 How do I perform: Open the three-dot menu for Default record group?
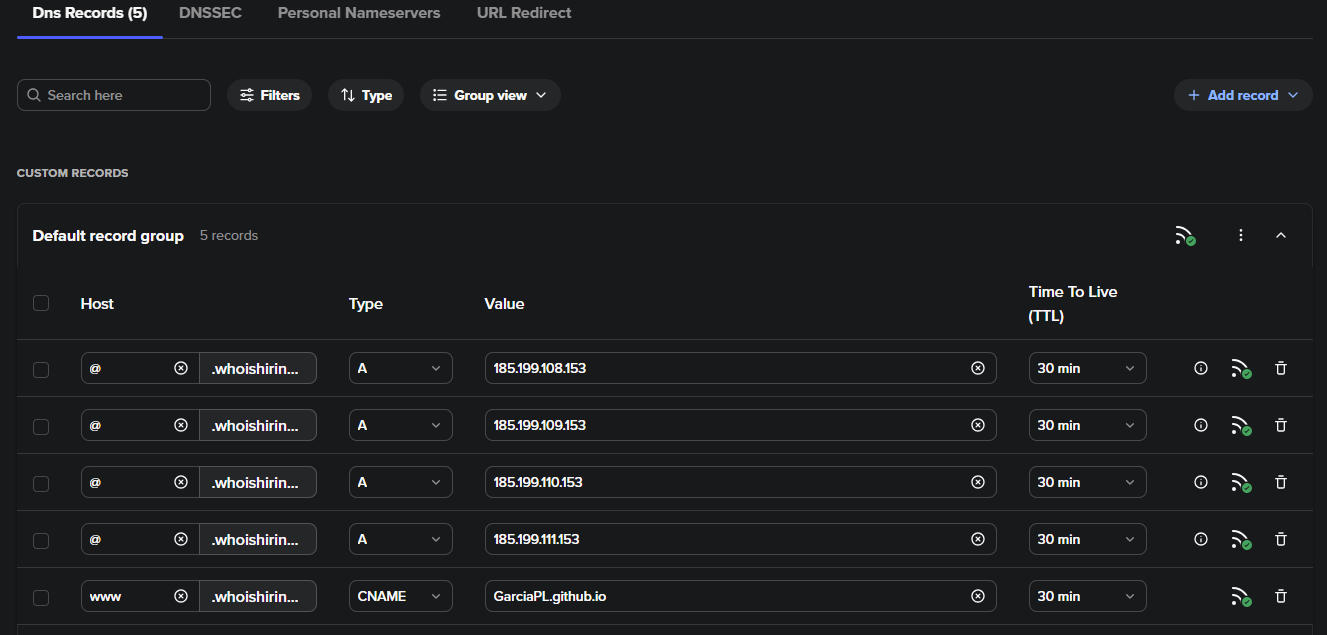[1241, 235]
